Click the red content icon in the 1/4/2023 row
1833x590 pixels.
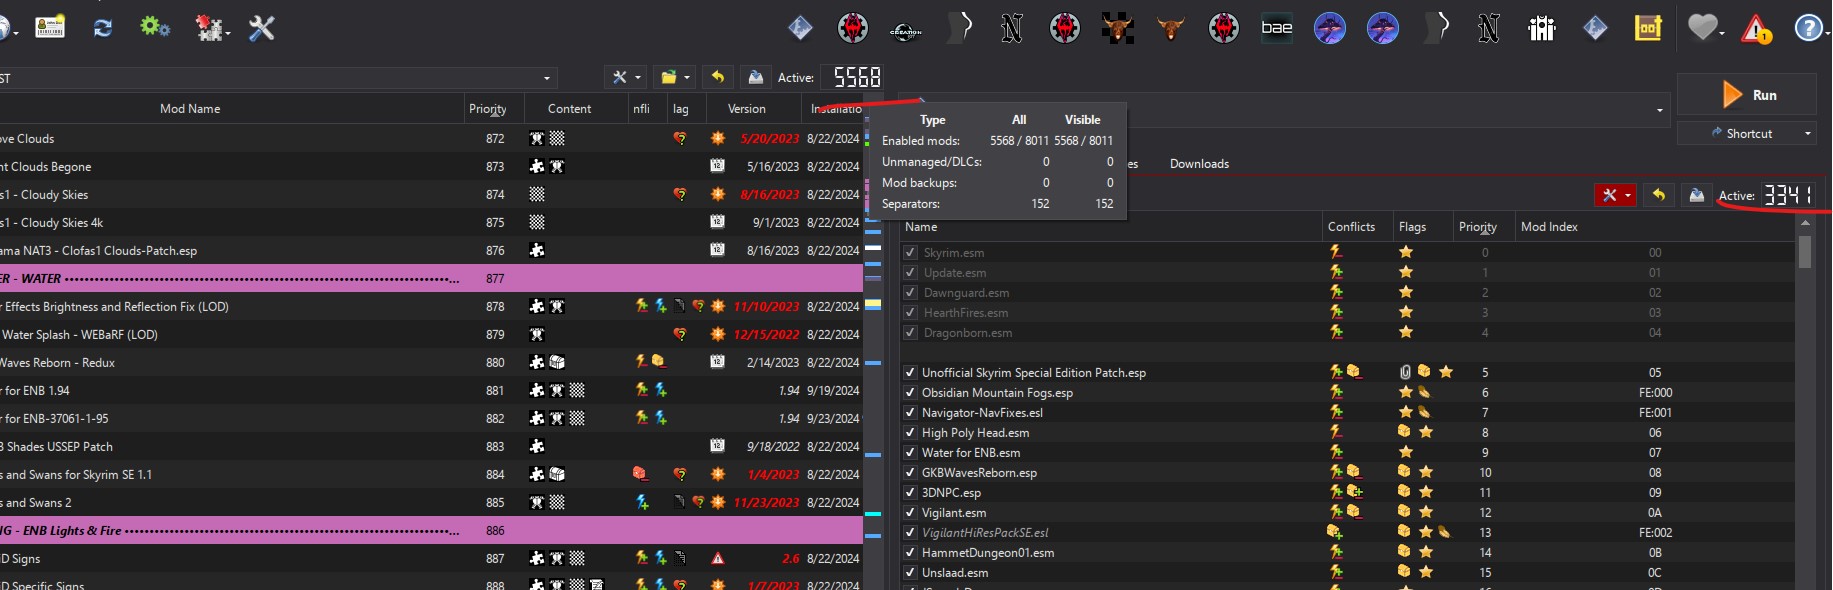click(640, 474)
